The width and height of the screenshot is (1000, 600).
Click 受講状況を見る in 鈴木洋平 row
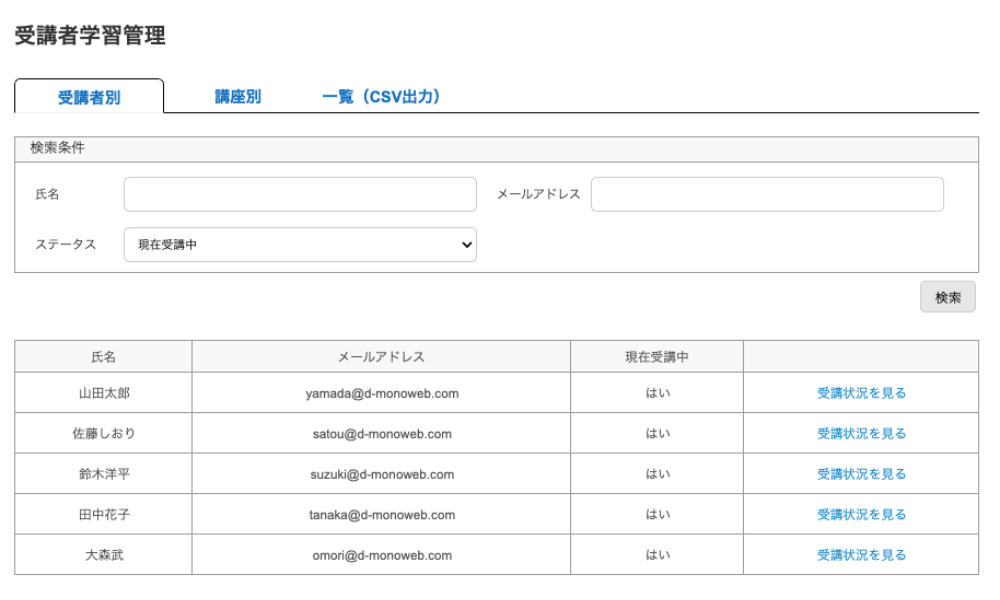pyautogui.click(x=861, y=474)
